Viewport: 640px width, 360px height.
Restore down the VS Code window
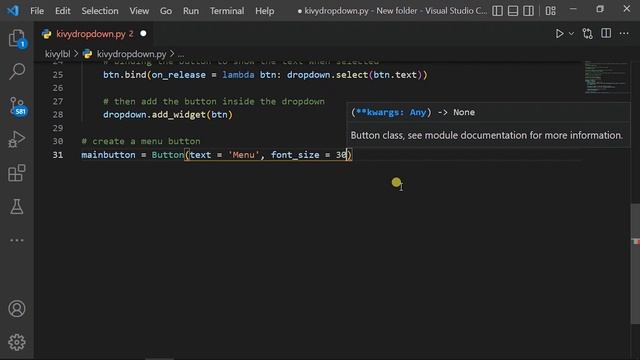click(x=600, y=9)
